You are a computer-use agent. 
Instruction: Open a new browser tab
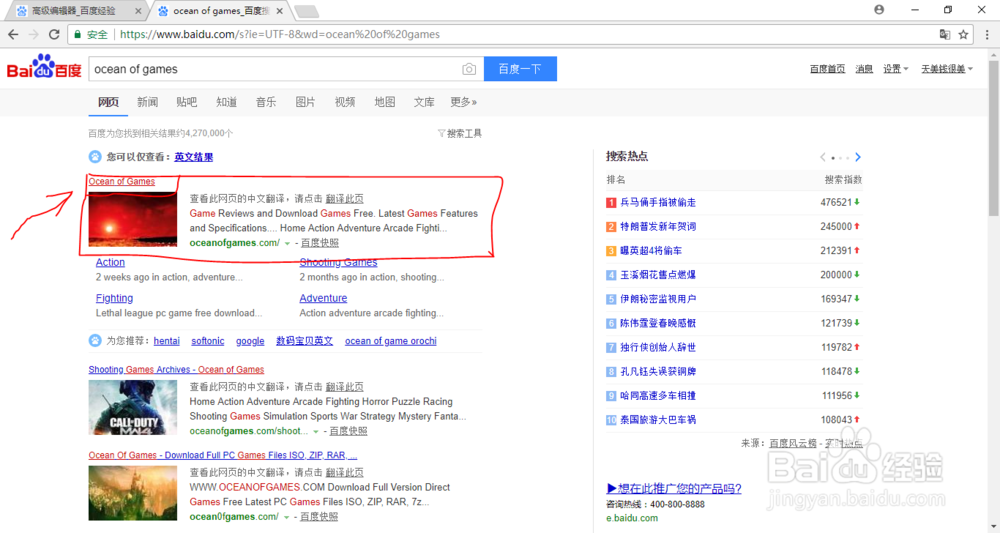(x=306, y=11)
